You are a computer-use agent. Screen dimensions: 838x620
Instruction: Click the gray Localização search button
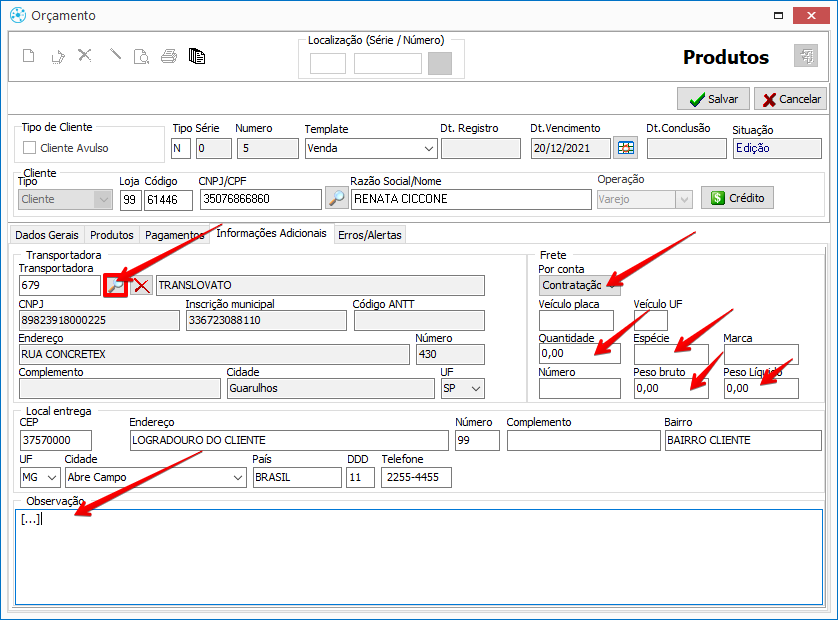click(x=440, y=64)
